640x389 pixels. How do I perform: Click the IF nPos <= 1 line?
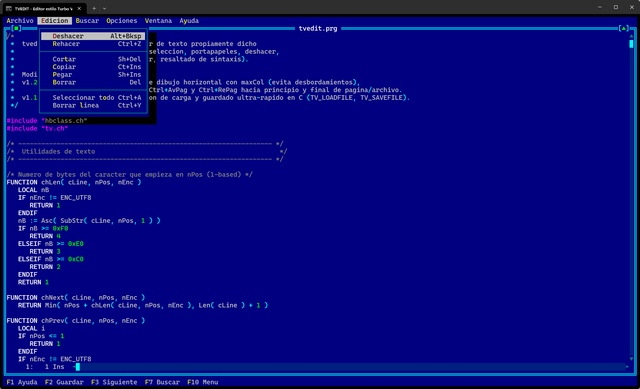coord(41,336)
